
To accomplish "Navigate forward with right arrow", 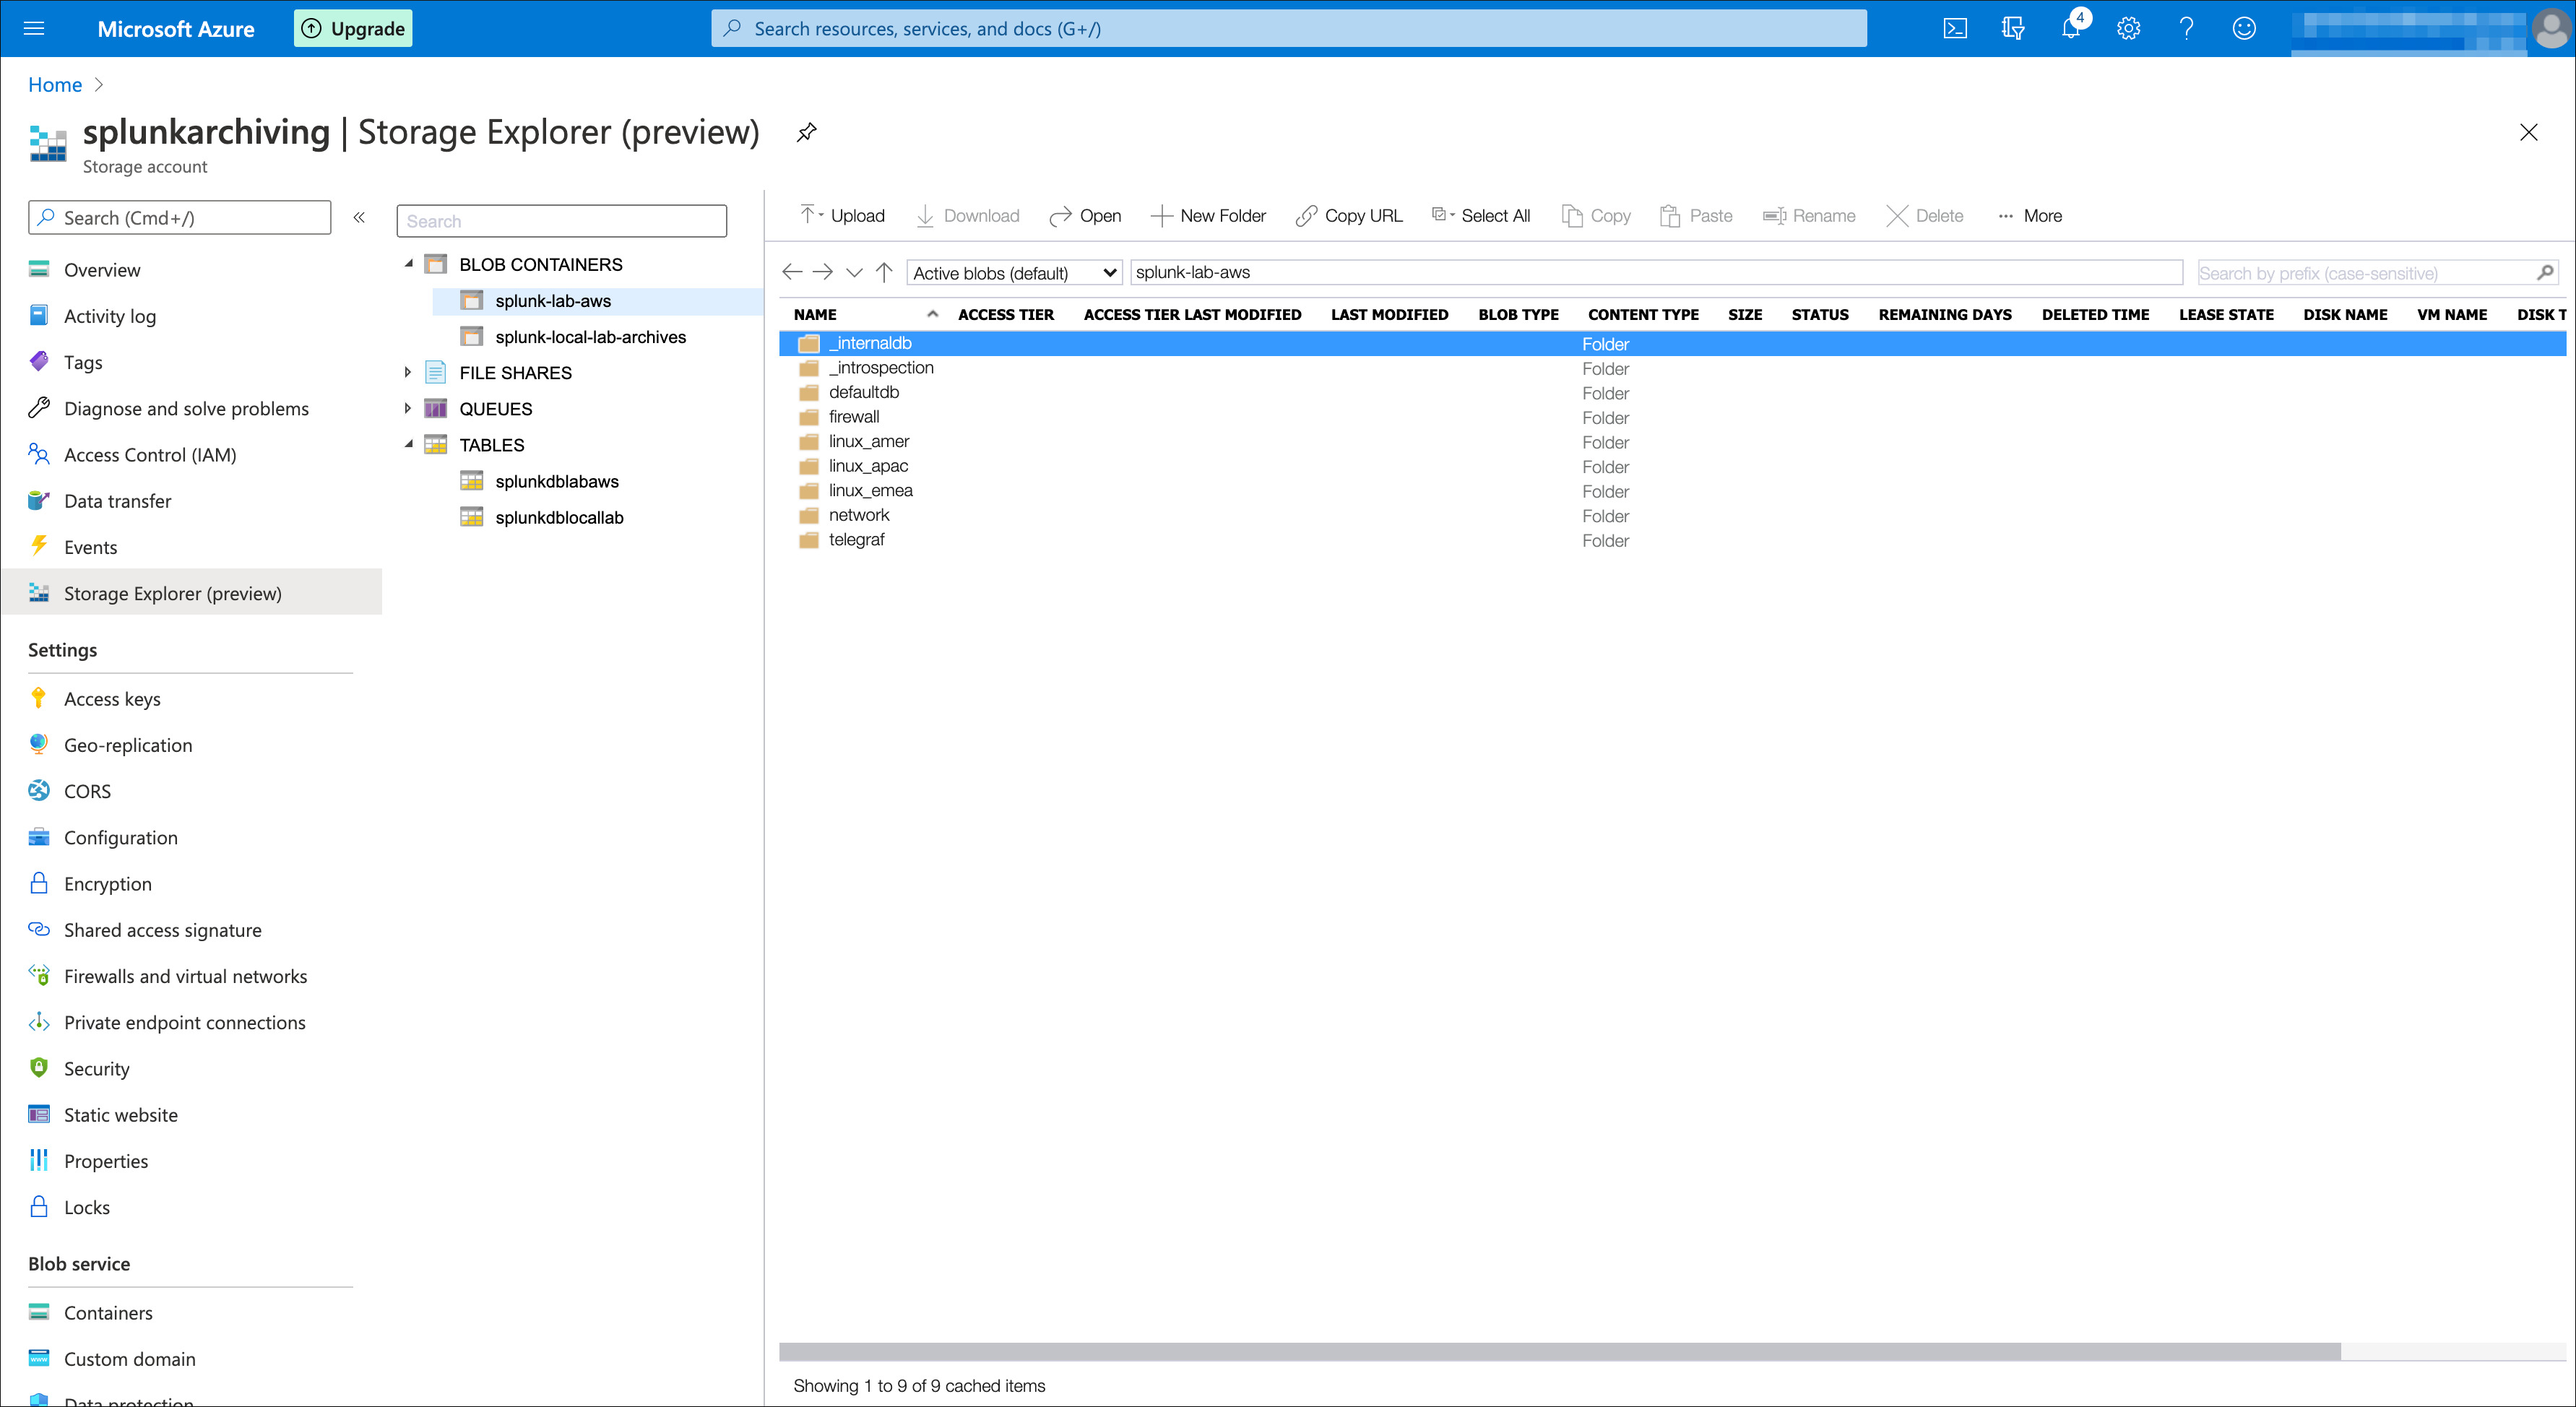I will (823, 272).
